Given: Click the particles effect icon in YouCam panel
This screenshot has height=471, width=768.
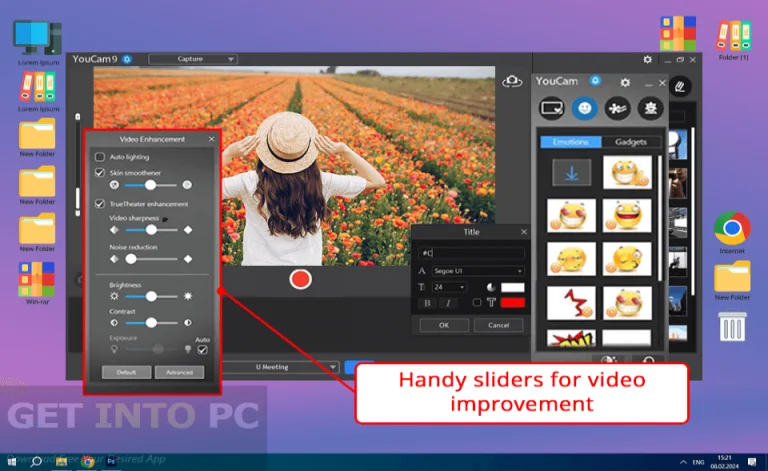Looking at the screenshot, I should 617,107.
